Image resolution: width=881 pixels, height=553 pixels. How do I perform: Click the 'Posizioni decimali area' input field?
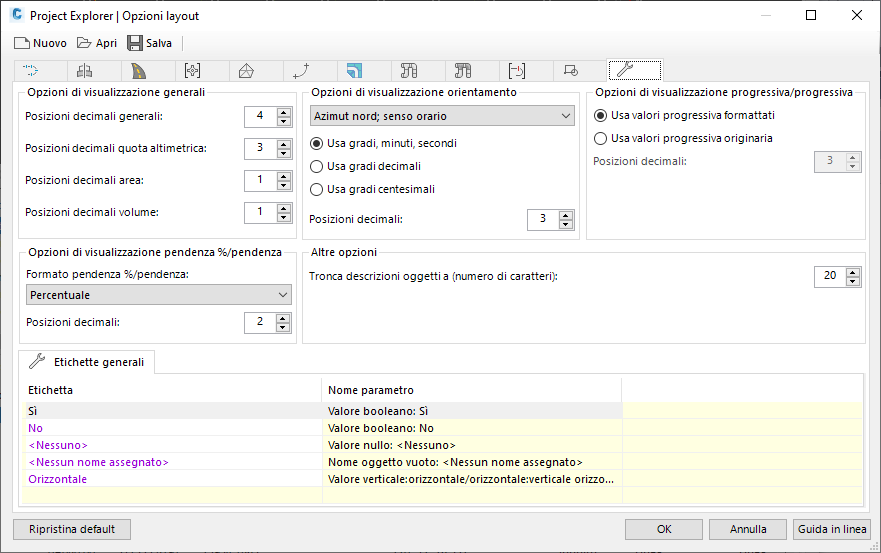[259, 180]
